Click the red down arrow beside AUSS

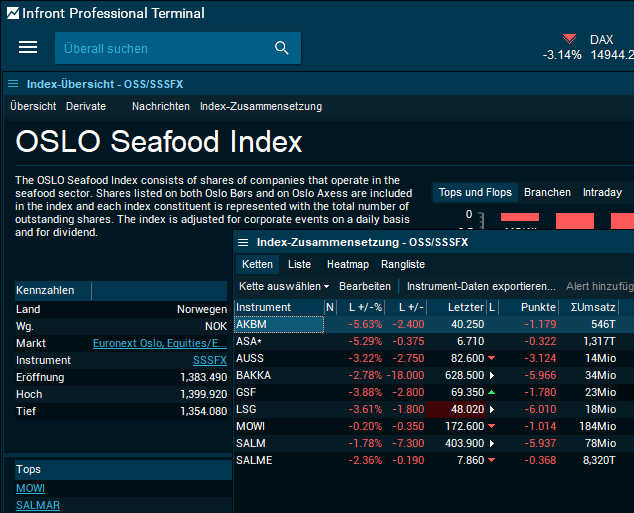(x=491, y=358)
